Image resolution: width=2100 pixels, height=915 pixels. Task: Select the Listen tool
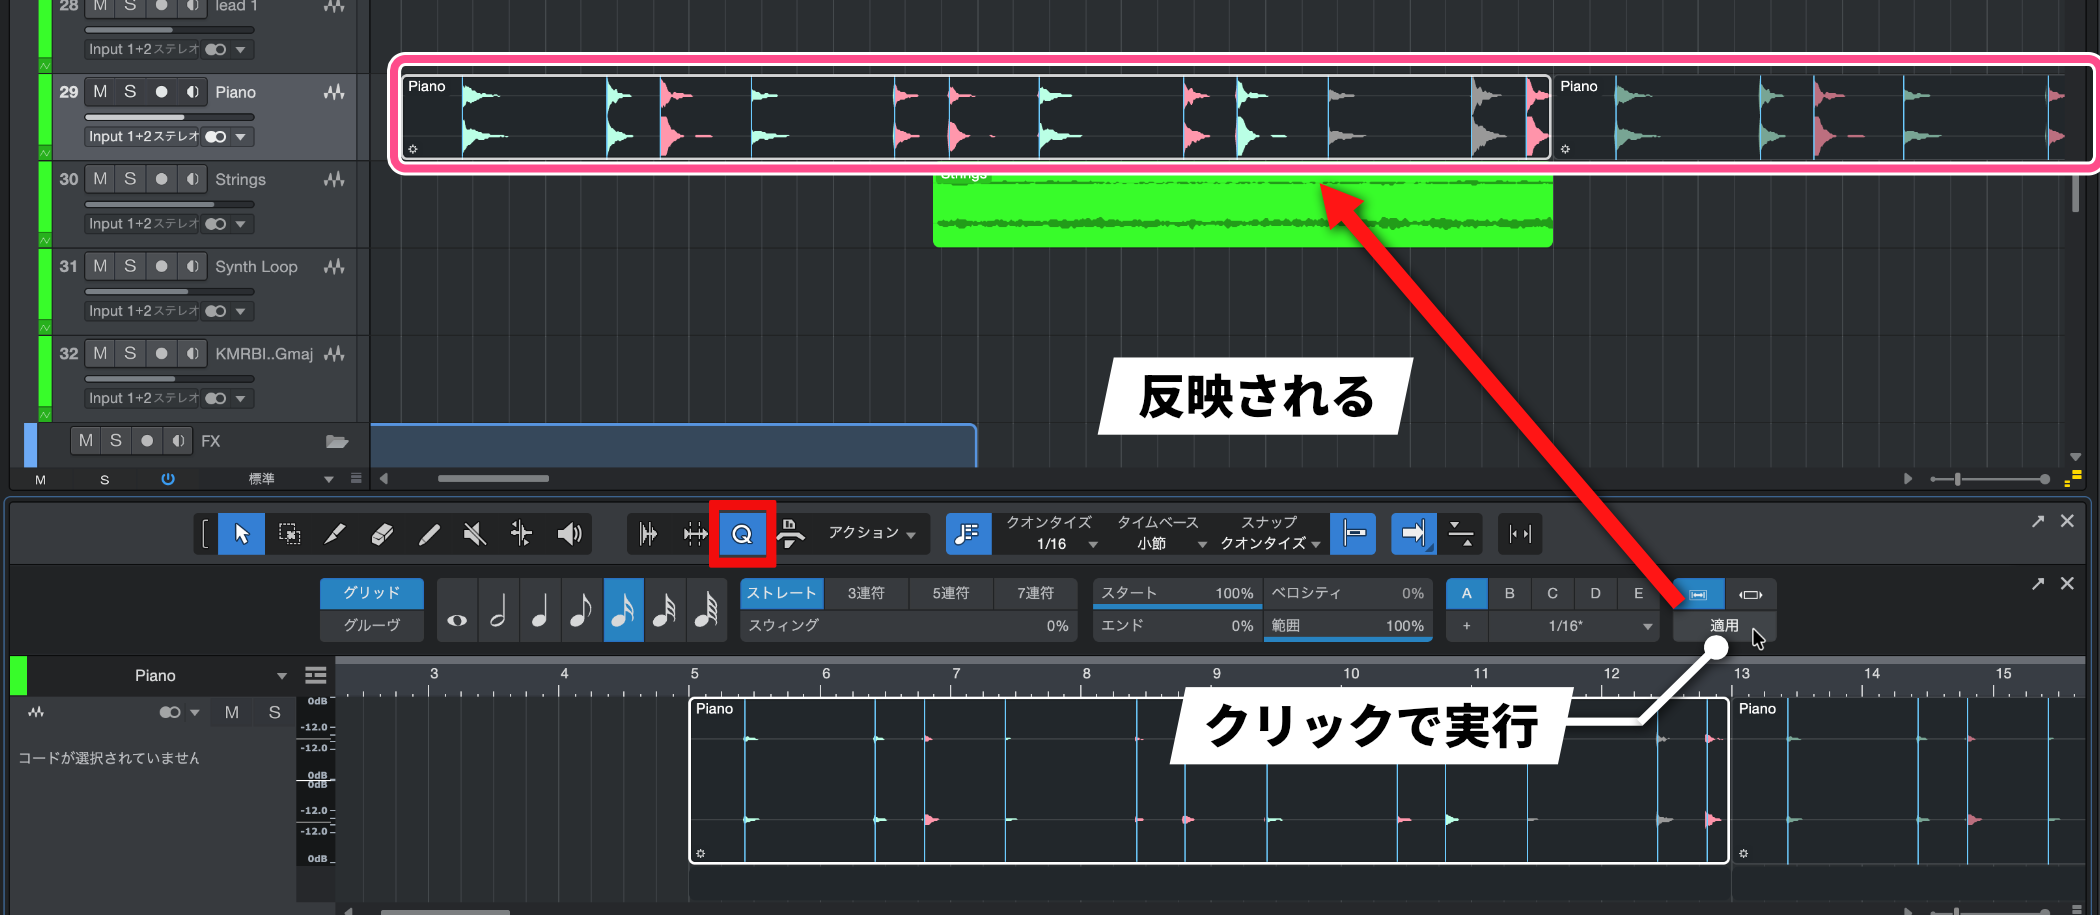pos(570,533)
